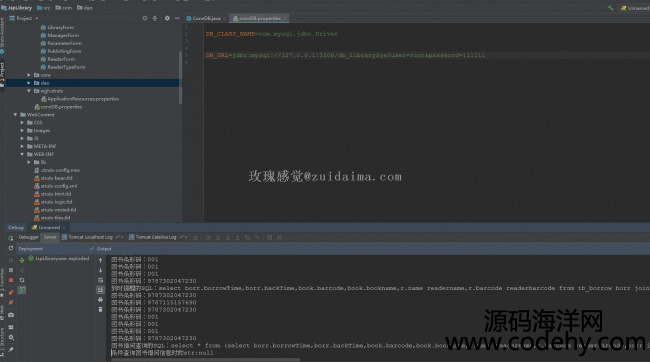Click the build hammer icon
650x362 pixels.
point(610,8)
